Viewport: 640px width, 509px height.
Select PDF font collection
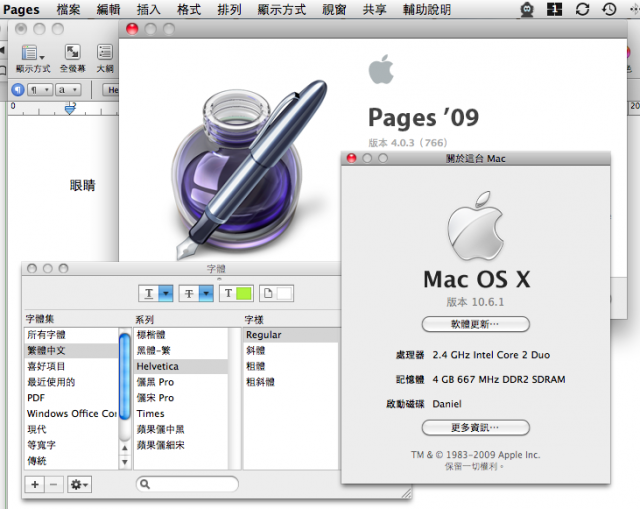(72, 398)
